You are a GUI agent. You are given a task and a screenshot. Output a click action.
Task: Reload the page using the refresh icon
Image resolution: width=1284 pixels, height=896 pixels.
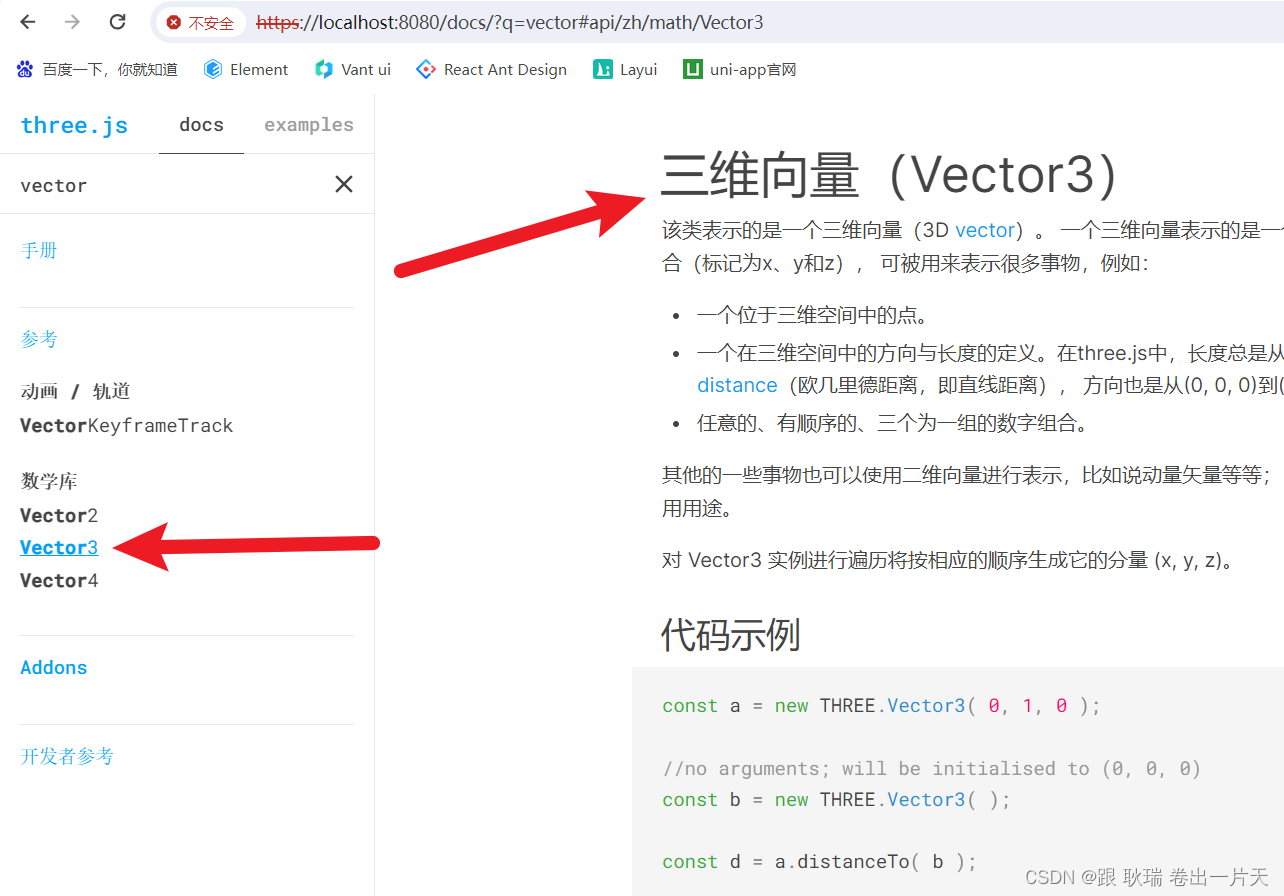click(x=117, y=22)
